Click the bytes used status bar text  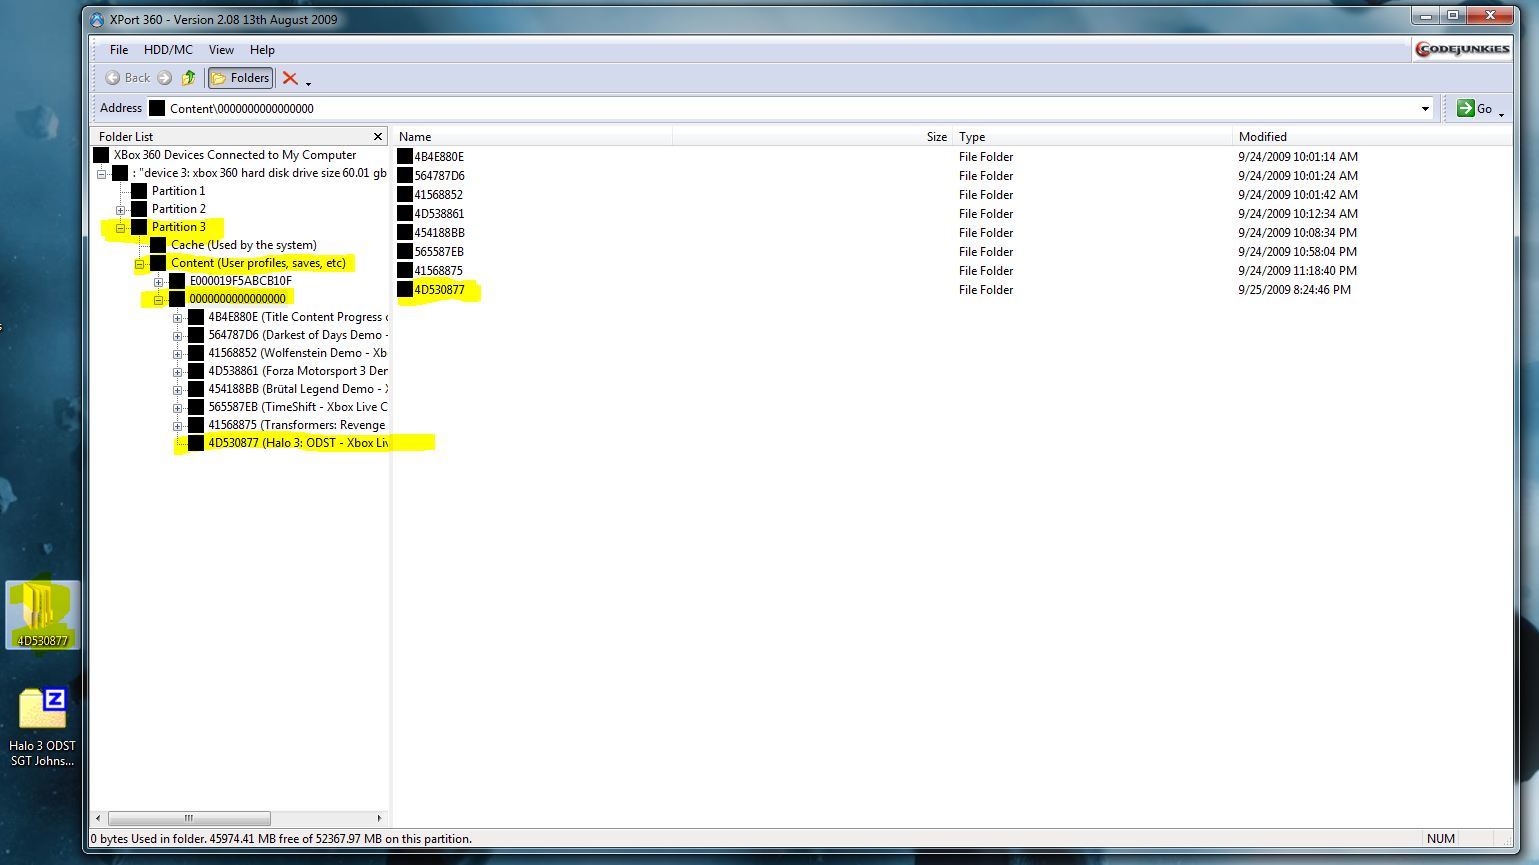click(x=281, y=839)
